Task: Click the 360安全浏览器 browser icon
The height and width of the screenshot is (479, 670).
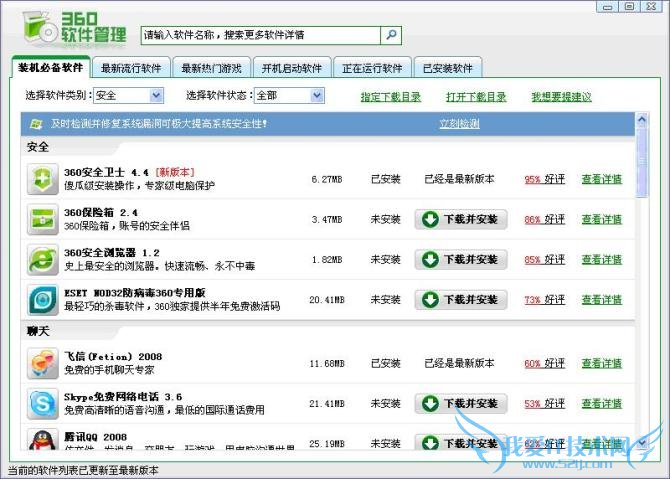Action: click(42, 259)
